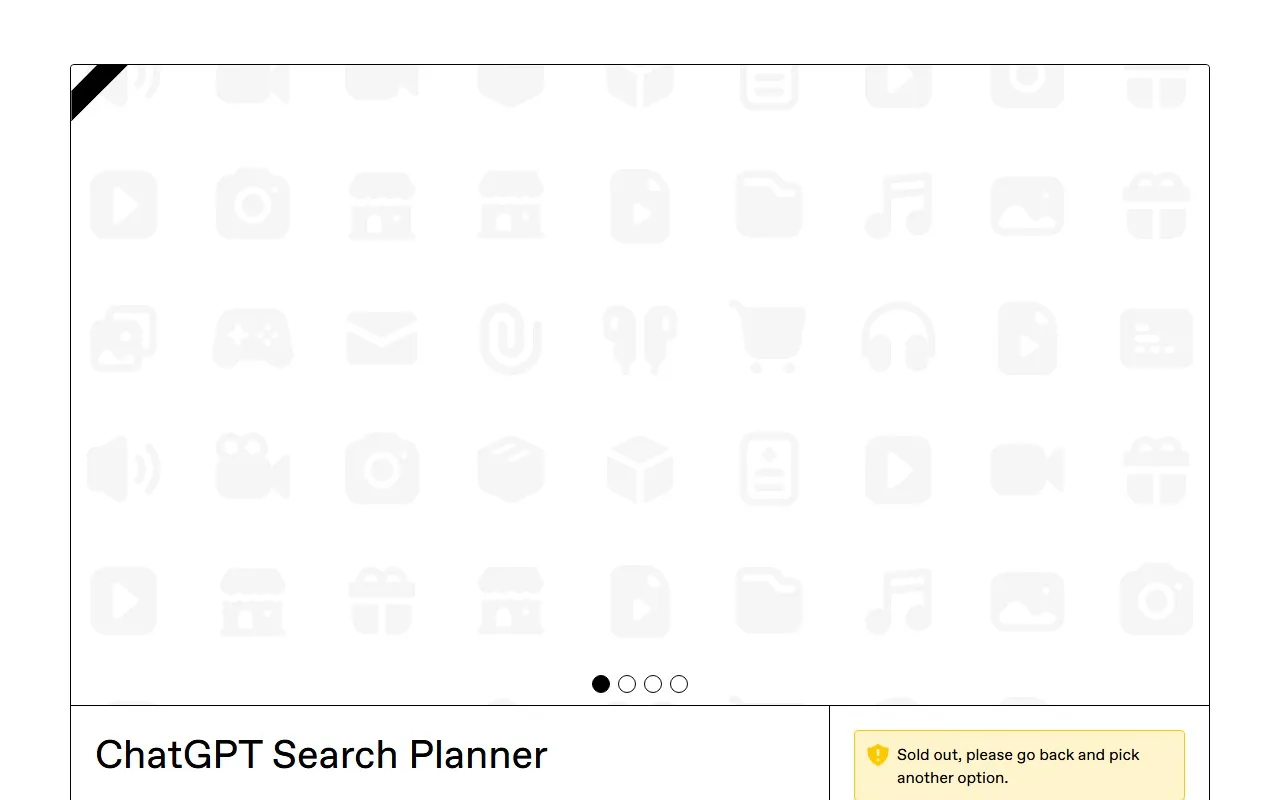Click the game controller icon
This screenshot has width=1280, height=800.
click(253, 338)
